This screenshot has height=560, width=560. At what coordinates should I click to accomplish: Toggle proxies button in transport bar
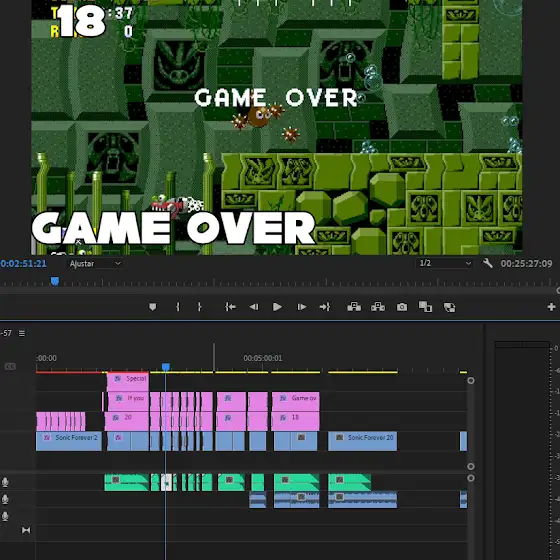coord(449,307)
